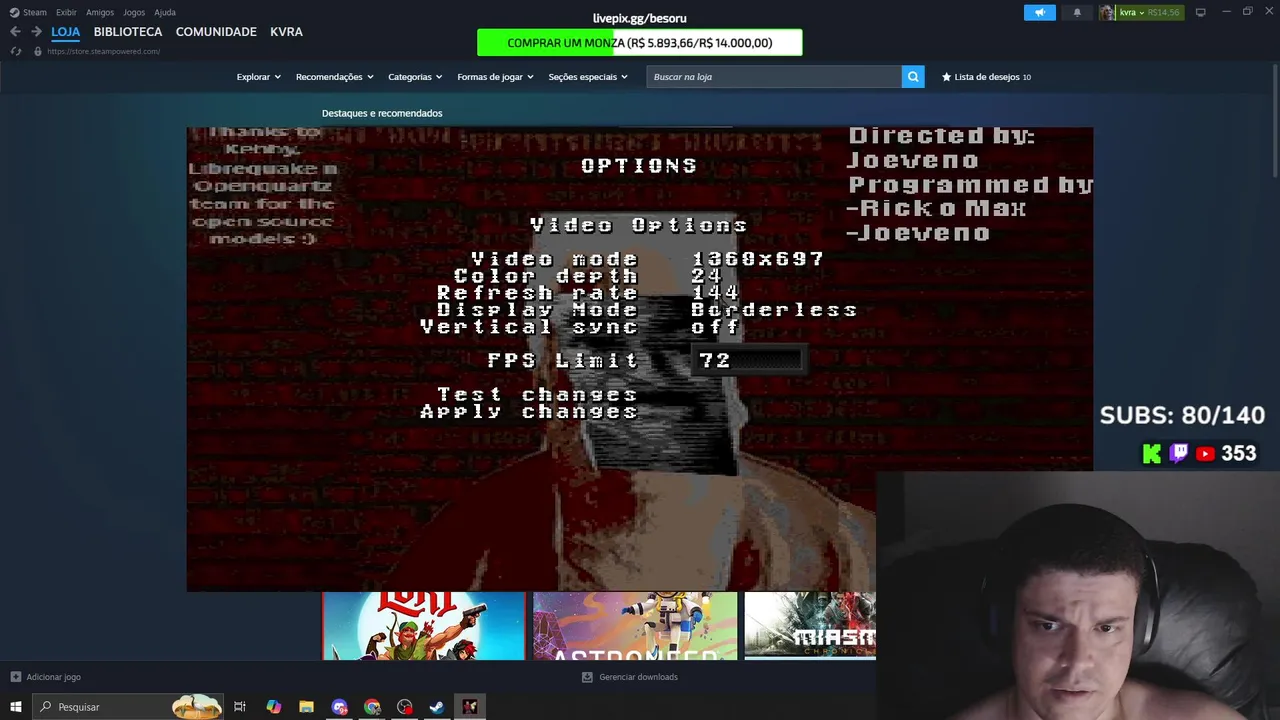Open the Exibir menu

[66, 12]
